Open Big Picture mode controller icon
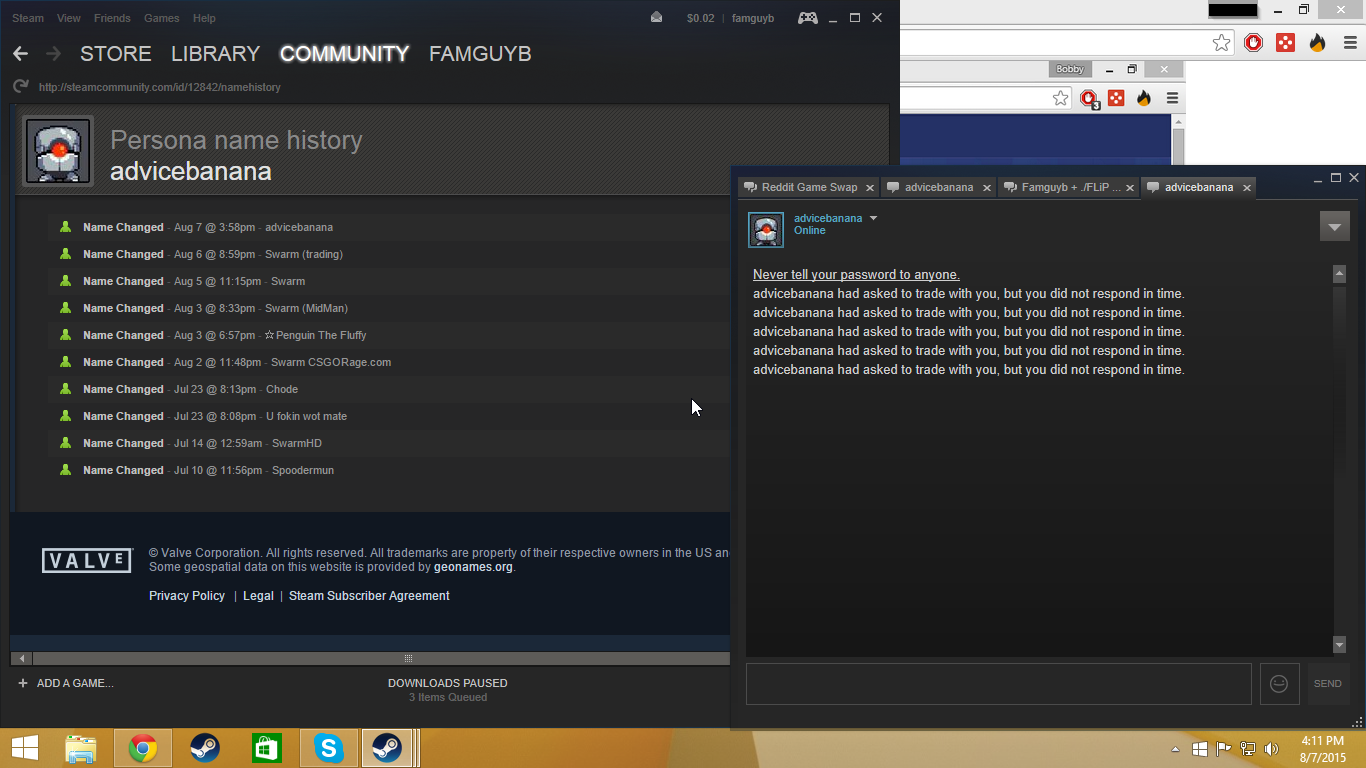This screenshot has height=768, width=1366. point(807,18)
